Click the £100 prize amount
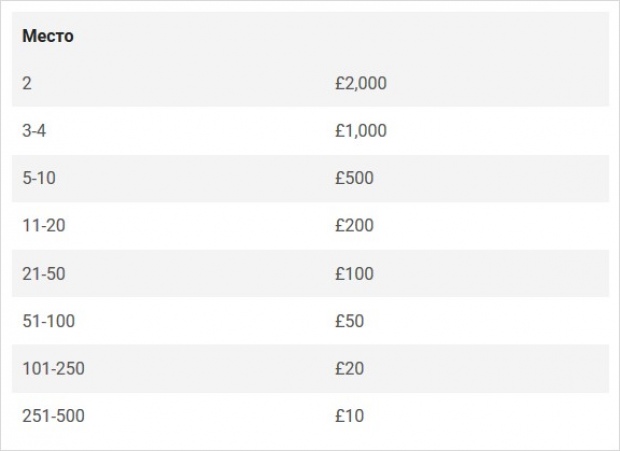This screenshot has width=620, height=451. pyautogui.click(x=354, y=273)
